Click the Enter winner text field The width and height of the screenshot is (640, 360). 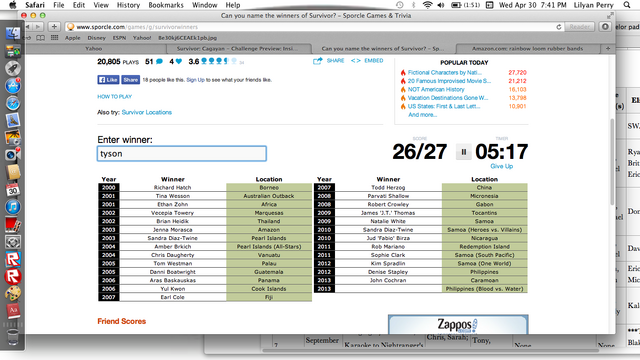point(182,154)
